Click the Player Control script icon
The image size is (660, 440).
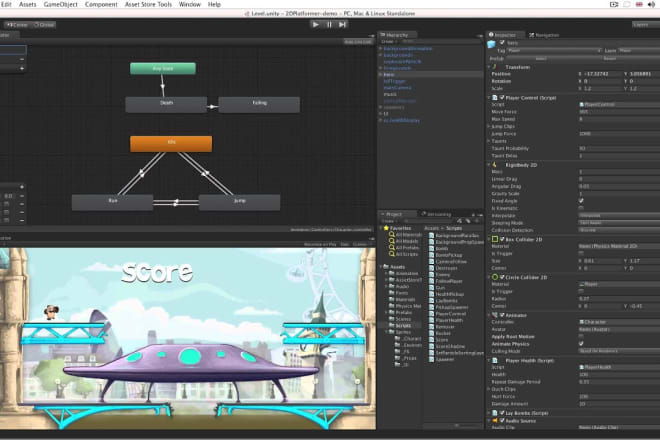(495, 98)
